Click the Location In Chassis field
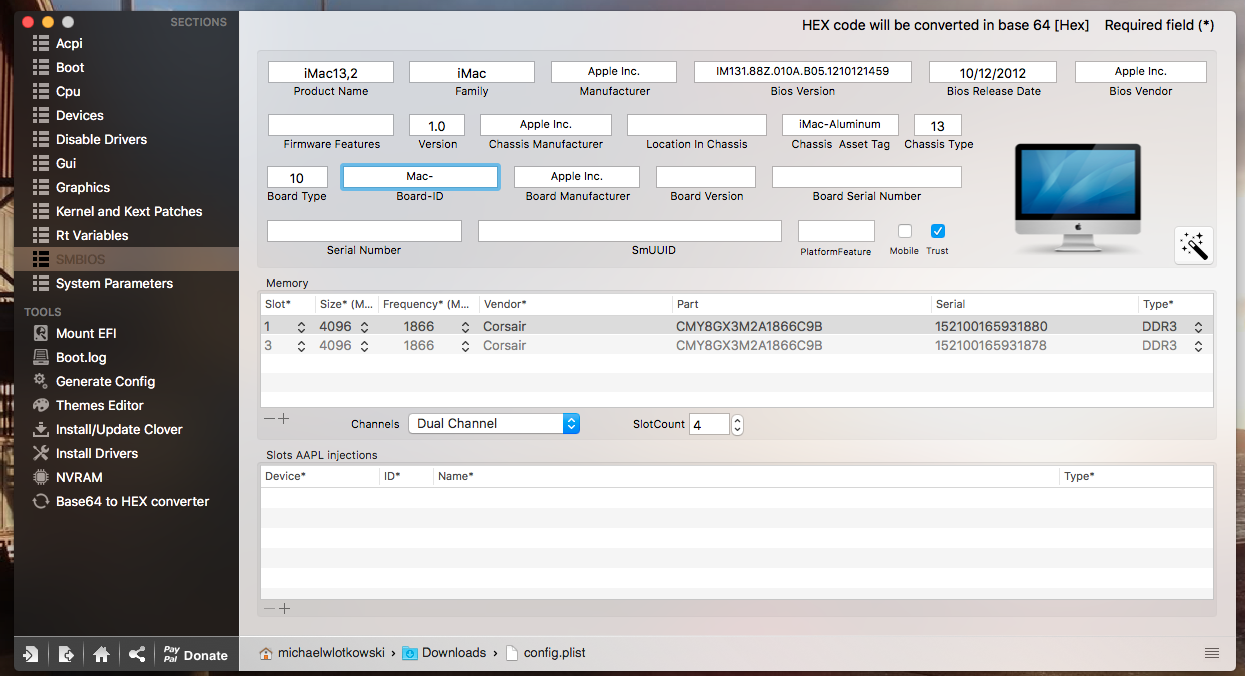1245x676 pixels. tap(697, 125)
